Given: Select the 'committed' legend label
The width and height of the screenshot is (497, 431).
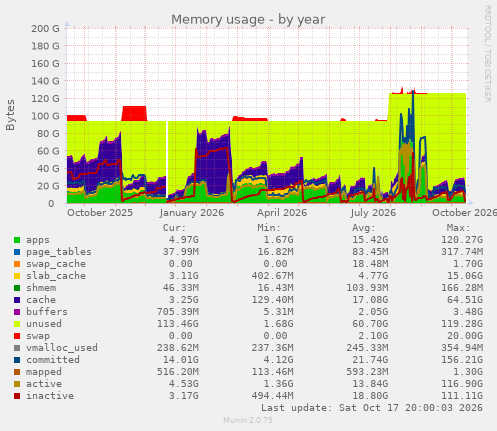Looking at the screenshot, I should click(x=53, y=360).
